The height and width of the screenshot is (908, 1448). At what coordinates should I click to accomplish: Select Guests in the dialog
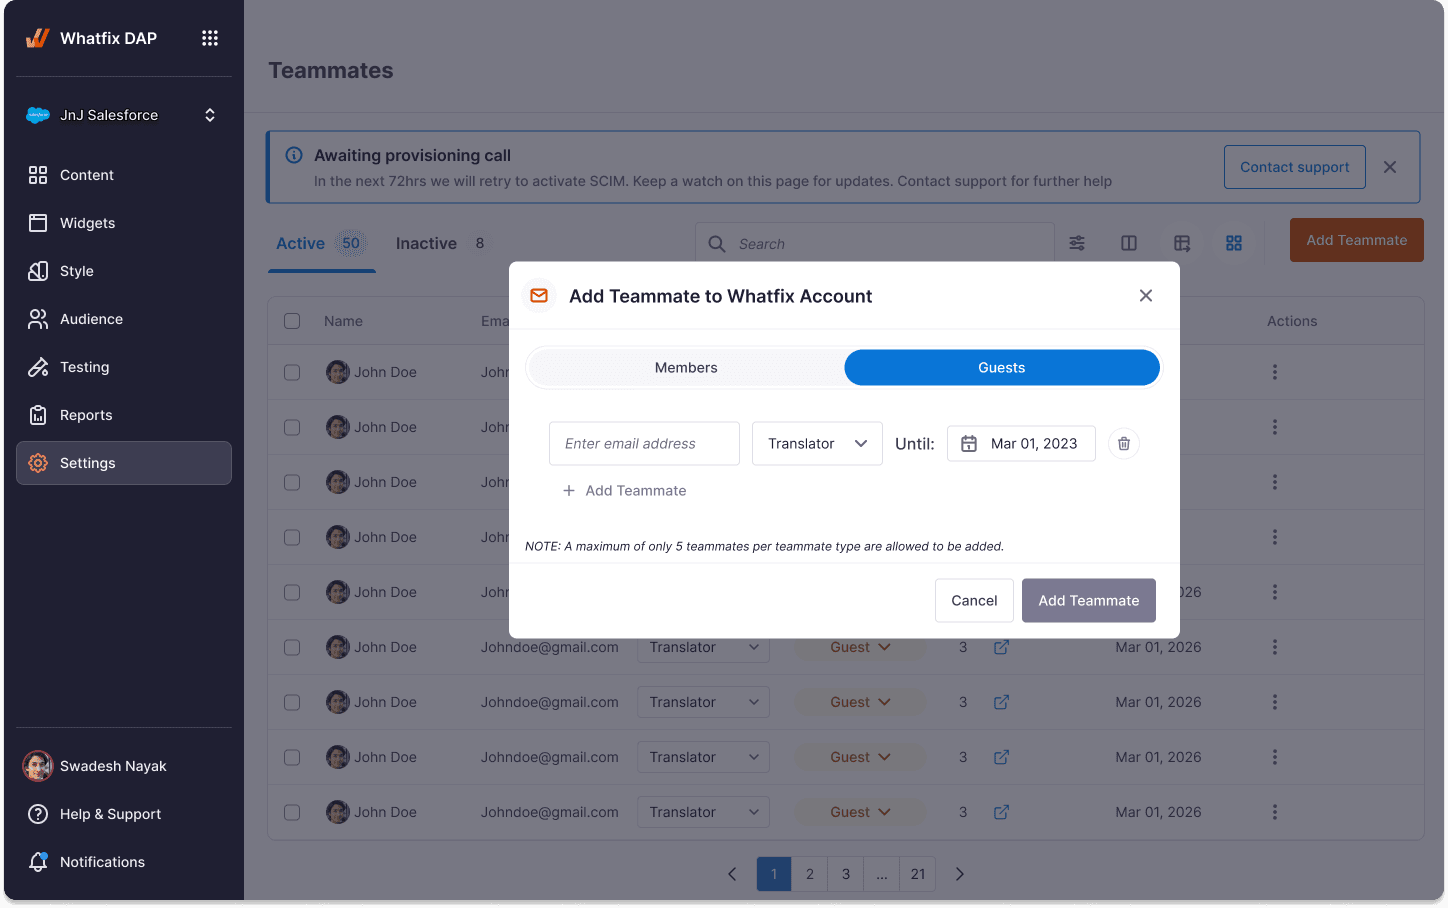1002,367
